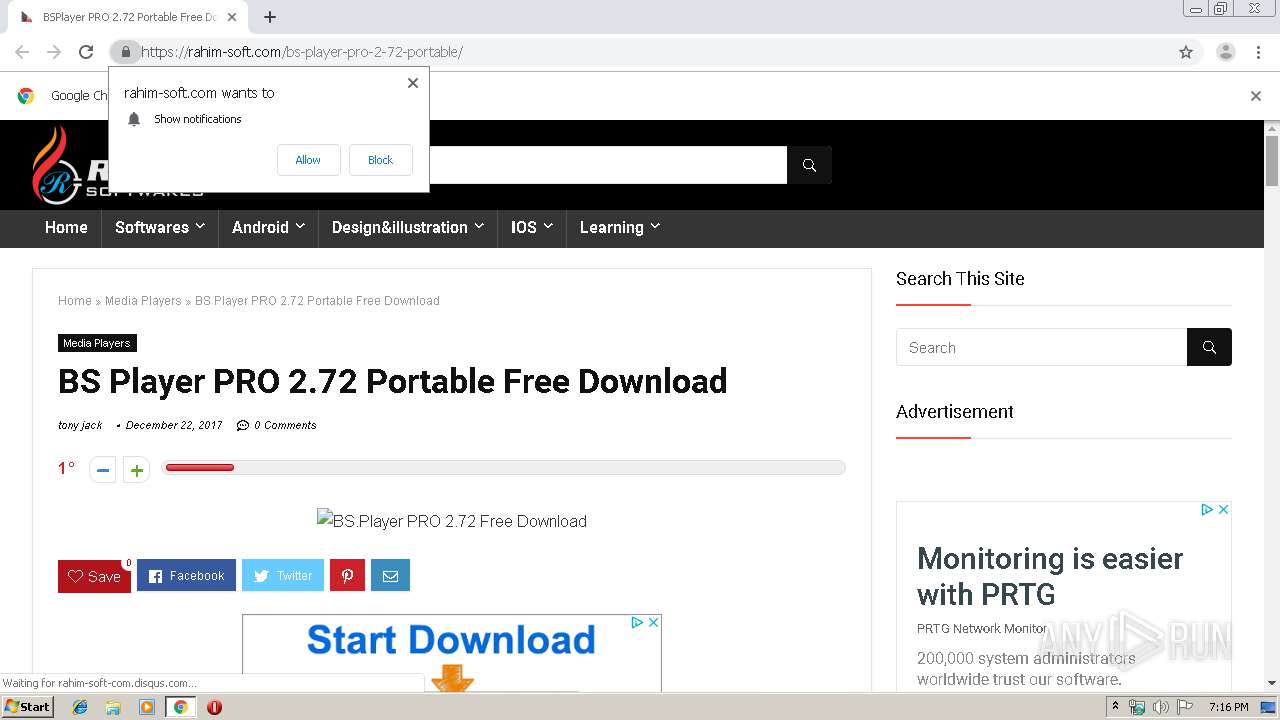The height and width of the screenshot is (720, 1280).
Task: Click the Action Center flag tray icon
Action: coord(1183,707)
